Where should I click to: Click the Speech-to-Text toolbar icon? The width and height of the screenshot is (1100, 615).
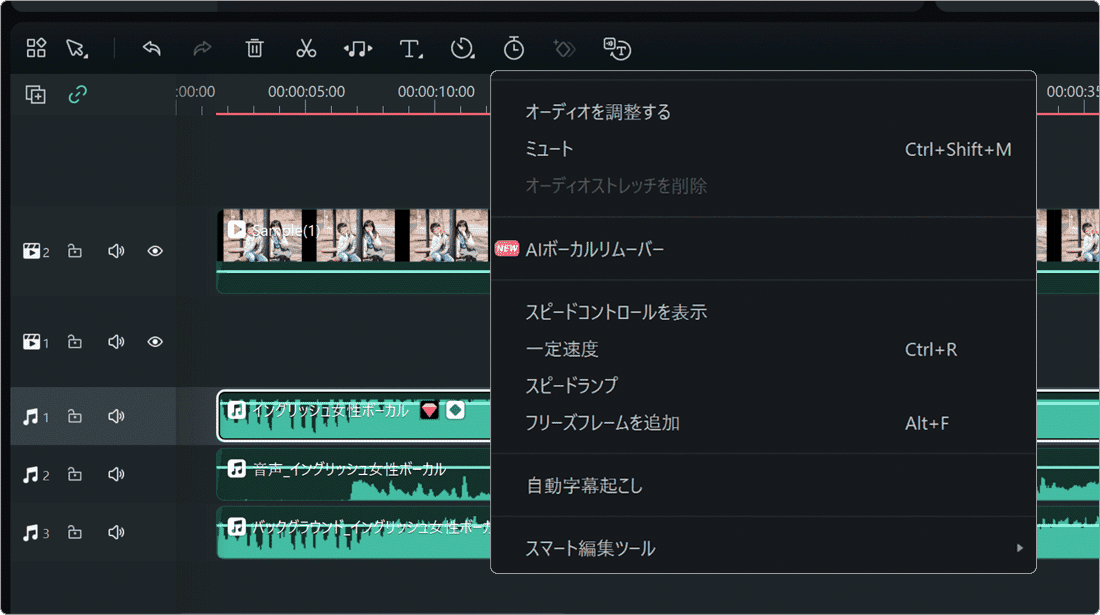click(x=617, y=48)
